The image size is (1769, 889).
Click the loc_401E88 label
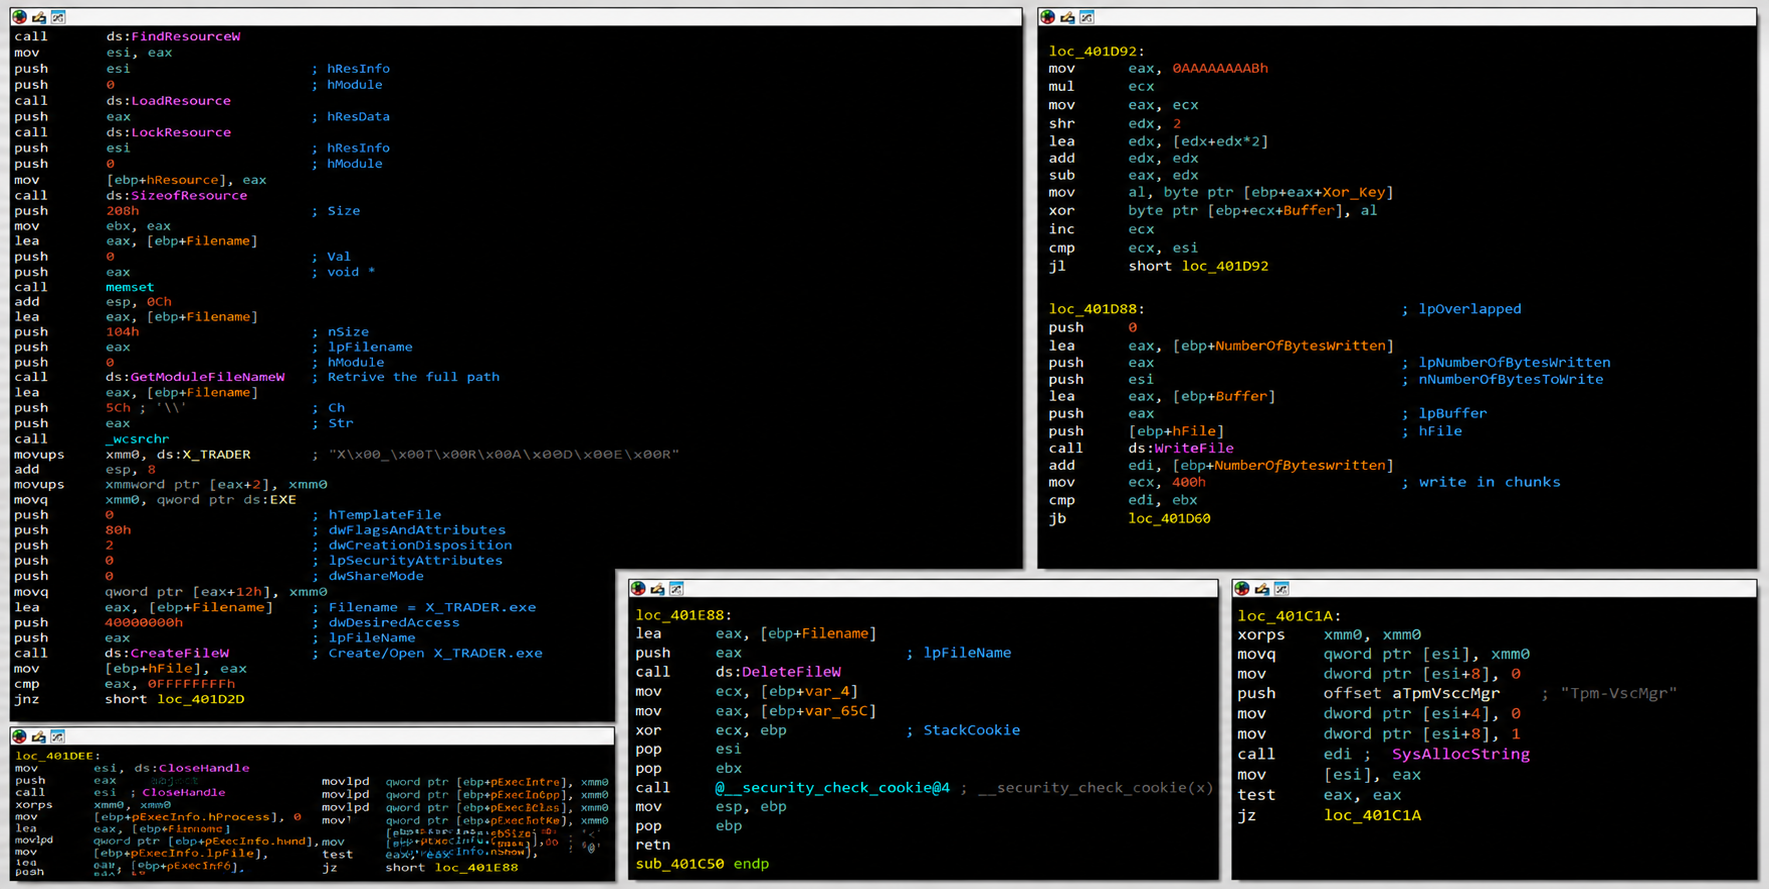coord(684,615)
